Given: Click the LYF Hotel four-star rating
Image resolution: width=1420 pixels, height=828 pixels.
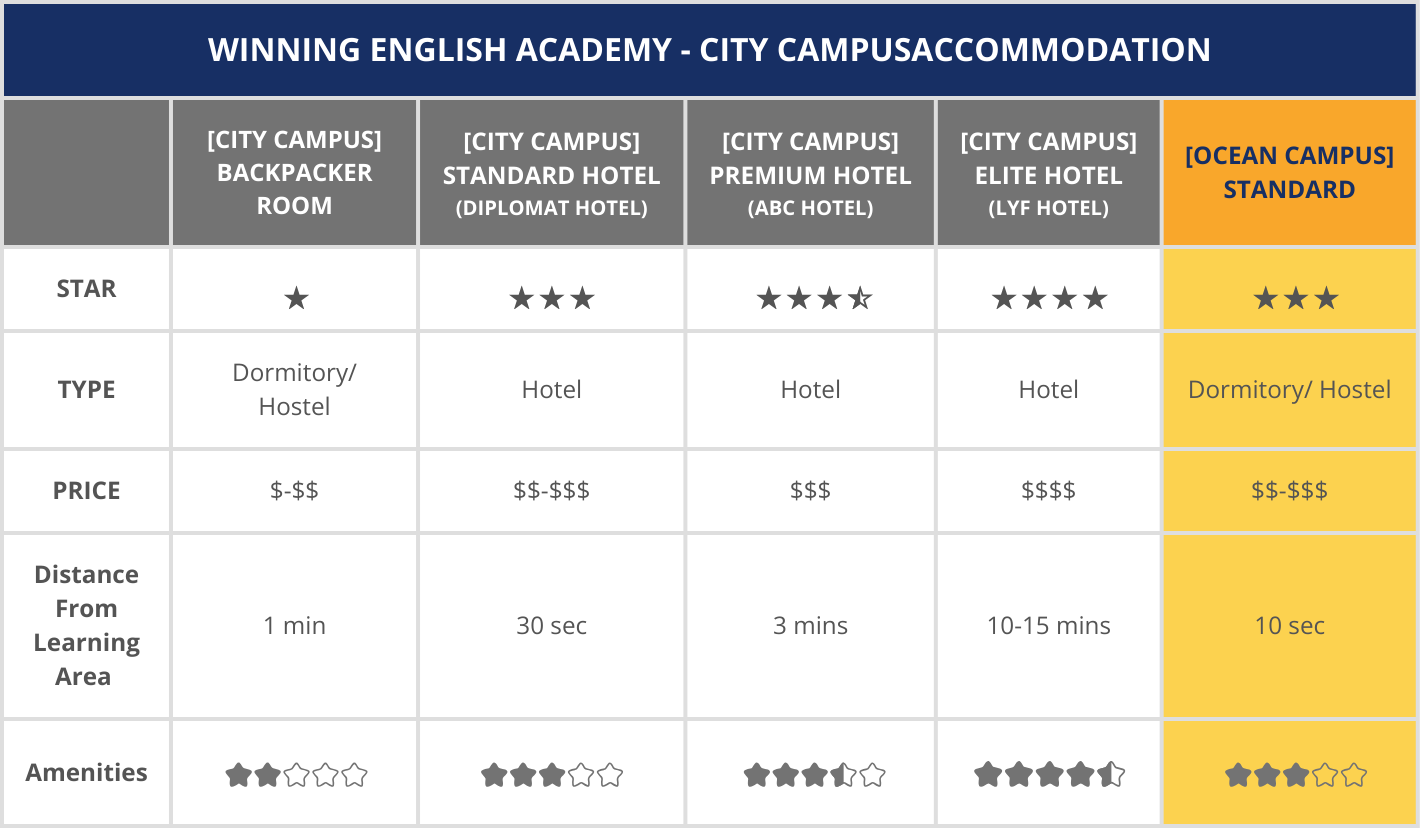Looking at the screenshot, I should (x=1049, y=298).
